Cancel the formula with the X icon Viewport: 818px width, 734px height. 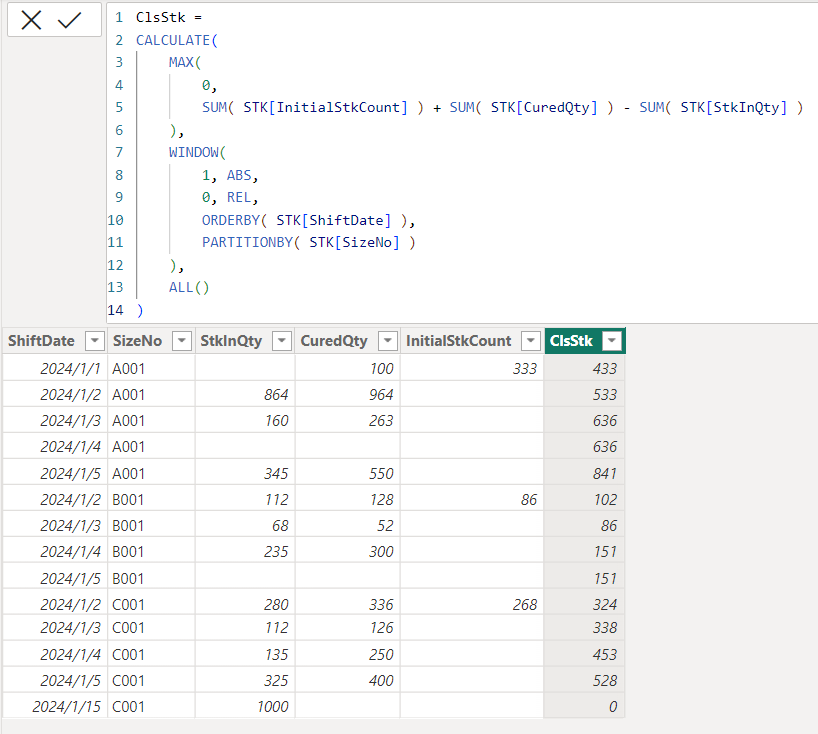tap(31, 20)
